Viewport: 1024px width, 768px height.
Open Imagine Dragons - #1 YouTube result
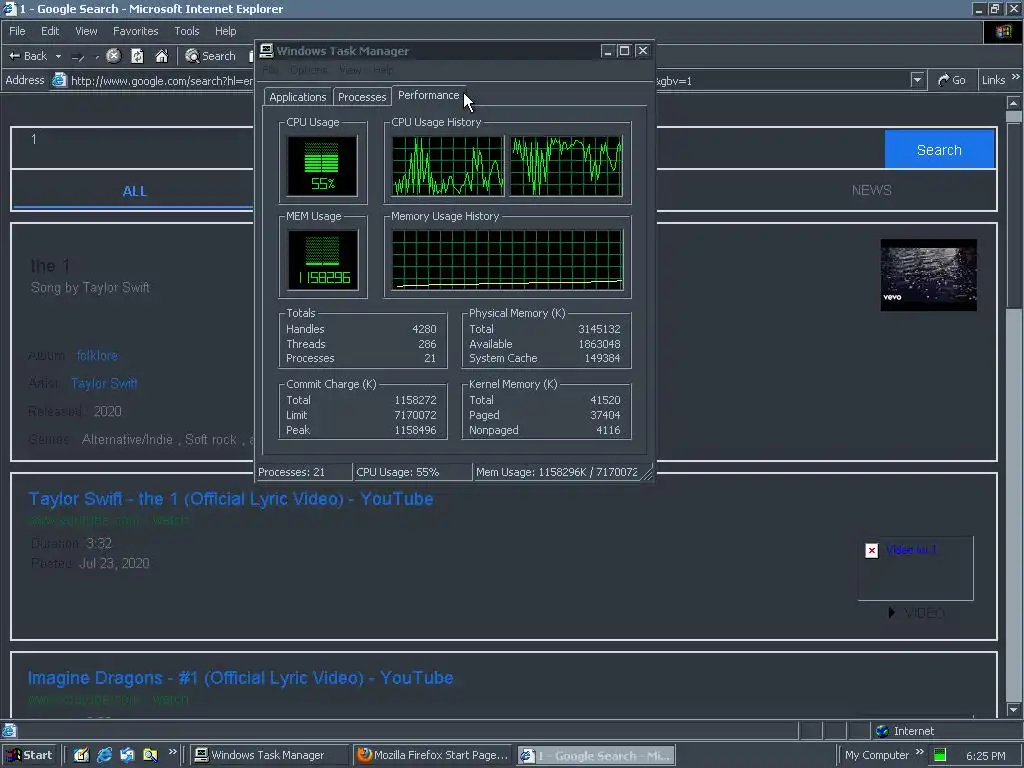click(240, 678)
